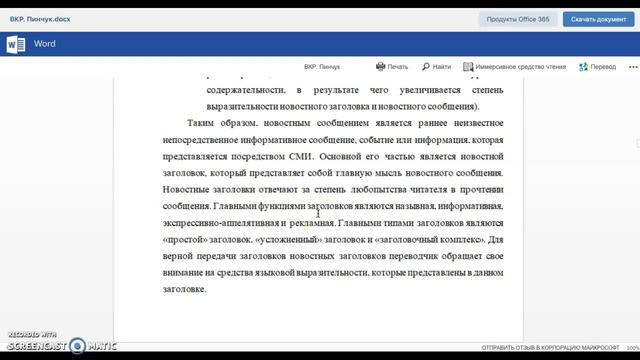Click document title ВКР. Пинчук in toolbar
This screenshot has width=640, height=360.
(322, 67)
